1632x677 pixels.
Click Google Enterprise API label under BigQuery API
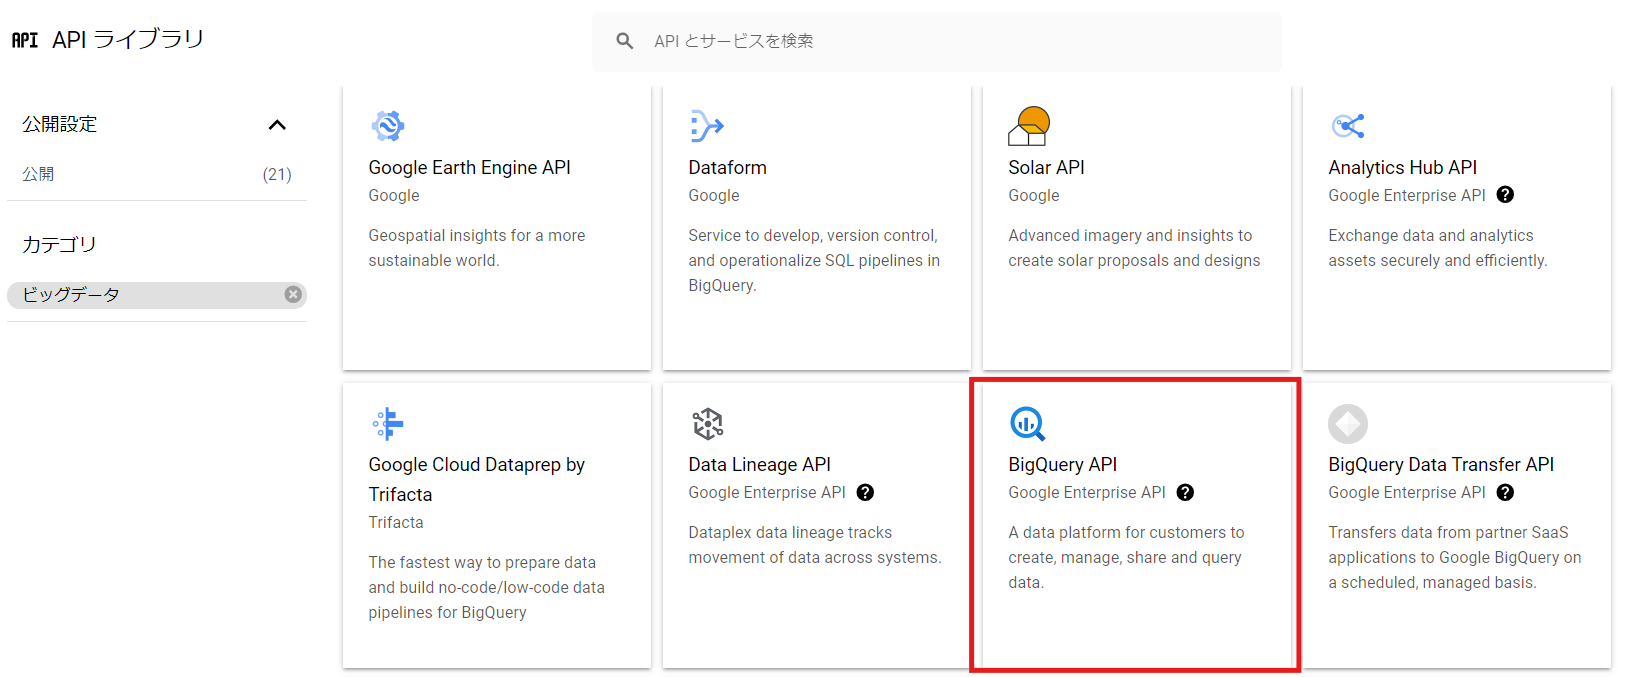coord(1087,492)
